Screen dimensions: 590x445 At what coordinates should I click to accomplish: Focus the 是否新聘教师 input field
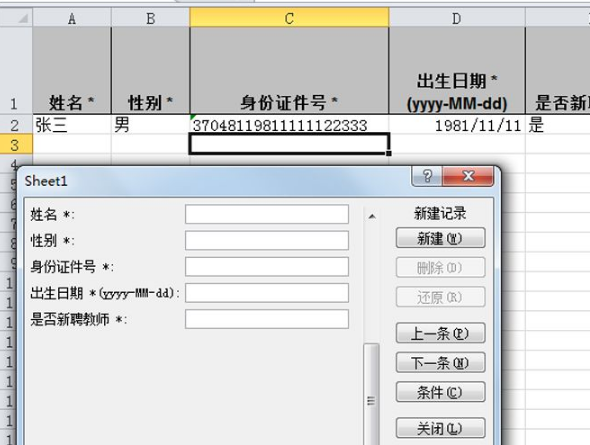[x=267, y=319]
